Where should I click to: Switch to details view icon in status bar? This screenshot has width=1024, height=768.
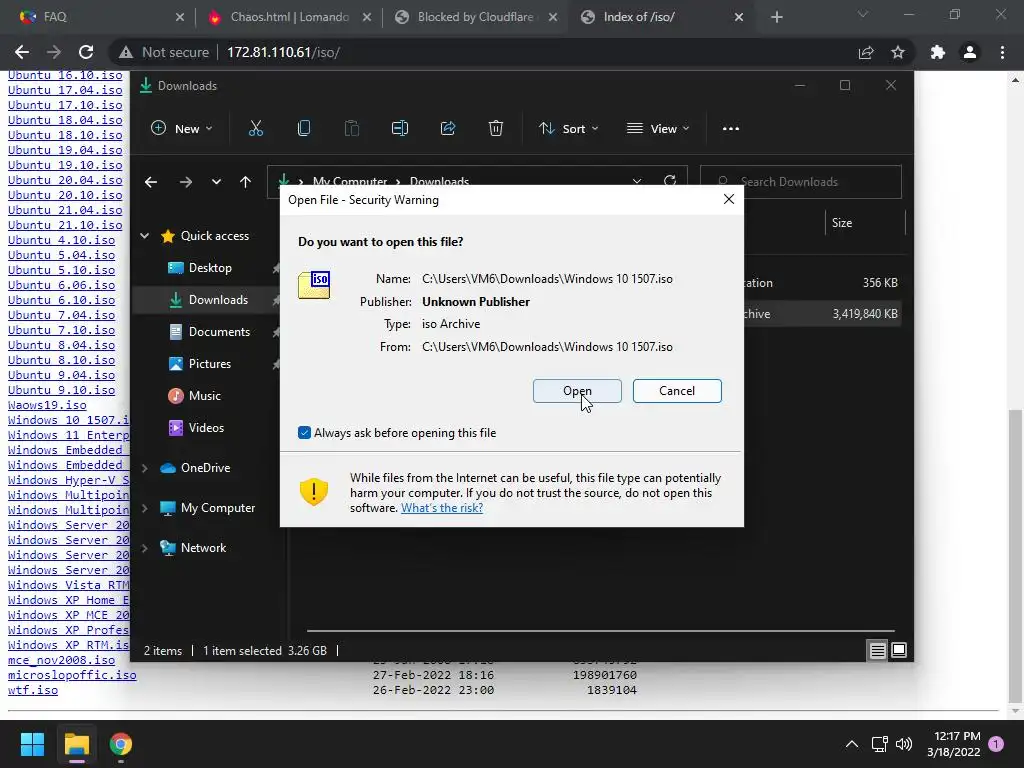pyautogui.click(x=877, y=650)
